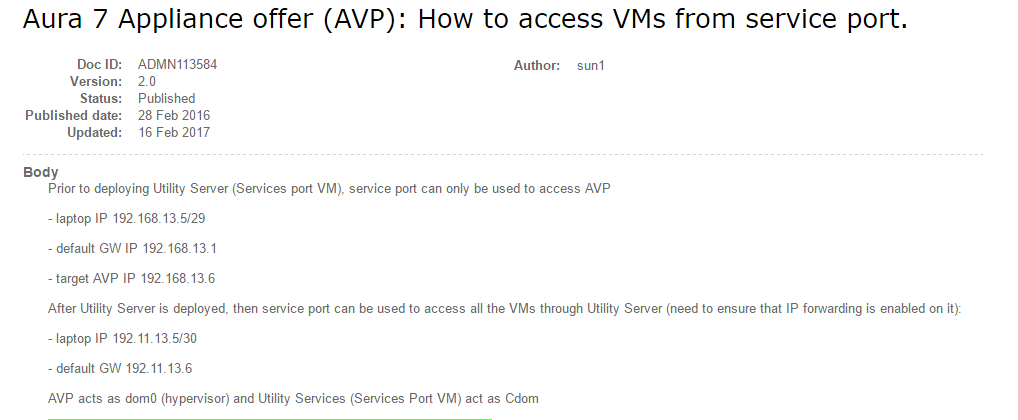Click the author name sun1
The image size is (1018, 420).
click(590, 66)
